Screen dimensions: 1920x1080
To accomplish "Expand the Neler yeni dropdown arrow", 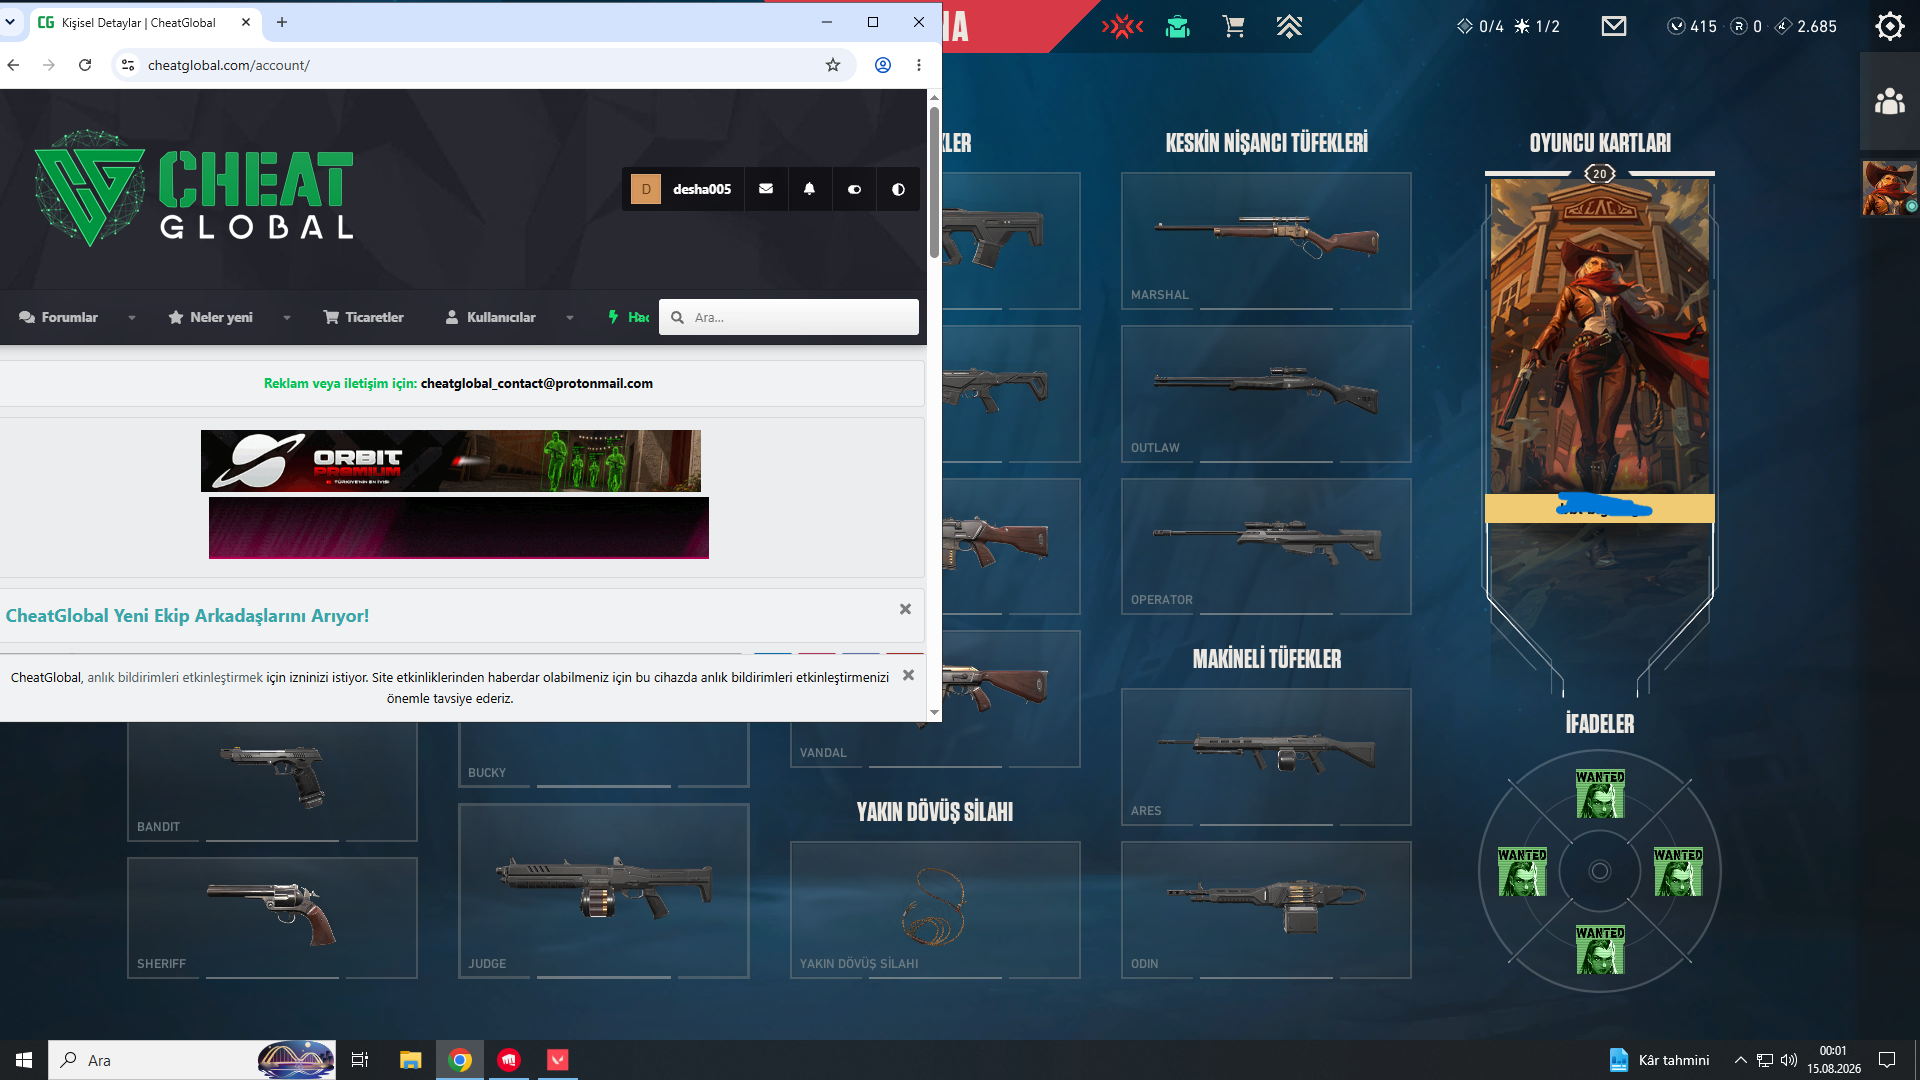I will pos(287,318).
